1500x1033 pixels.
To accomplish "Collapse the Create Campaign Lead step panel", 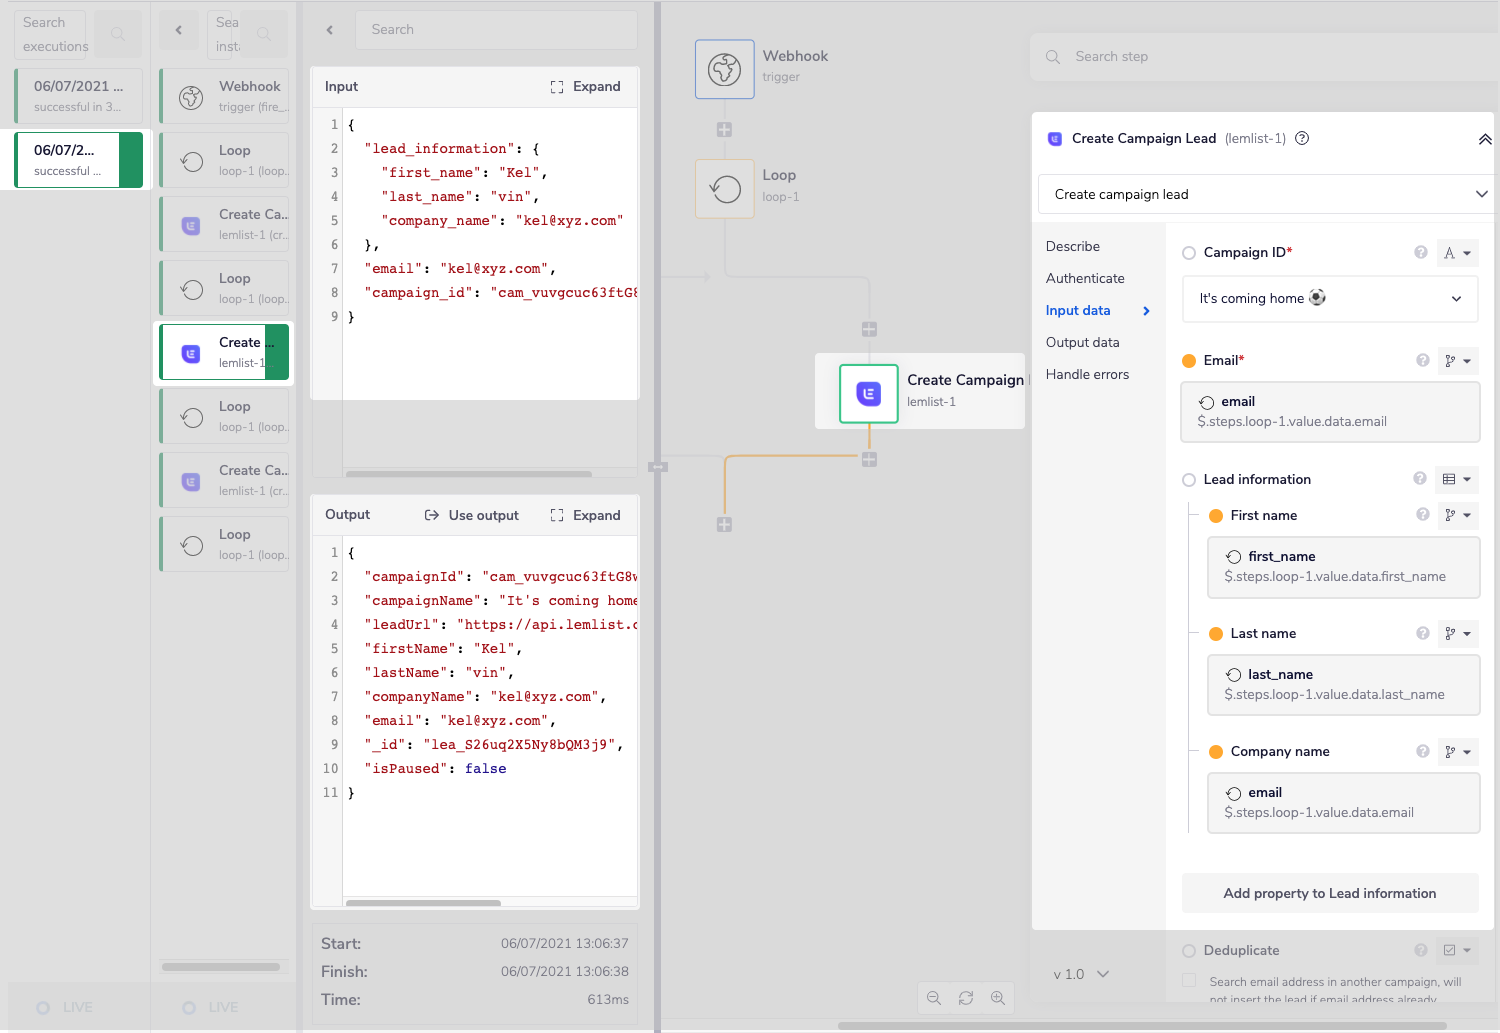I will tap(1484, 139).
